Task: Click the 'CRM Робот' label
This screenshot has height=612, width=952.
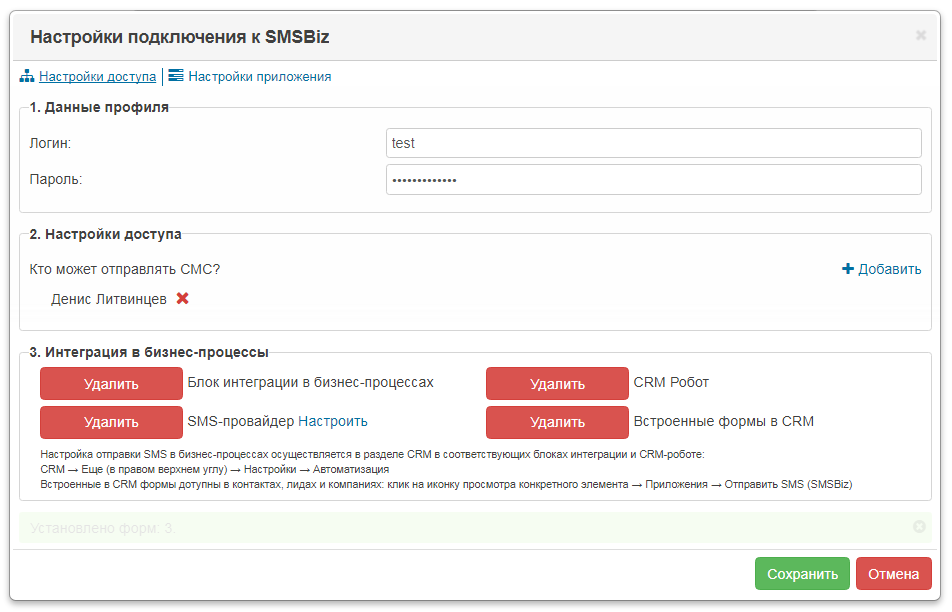Action: 671,382
